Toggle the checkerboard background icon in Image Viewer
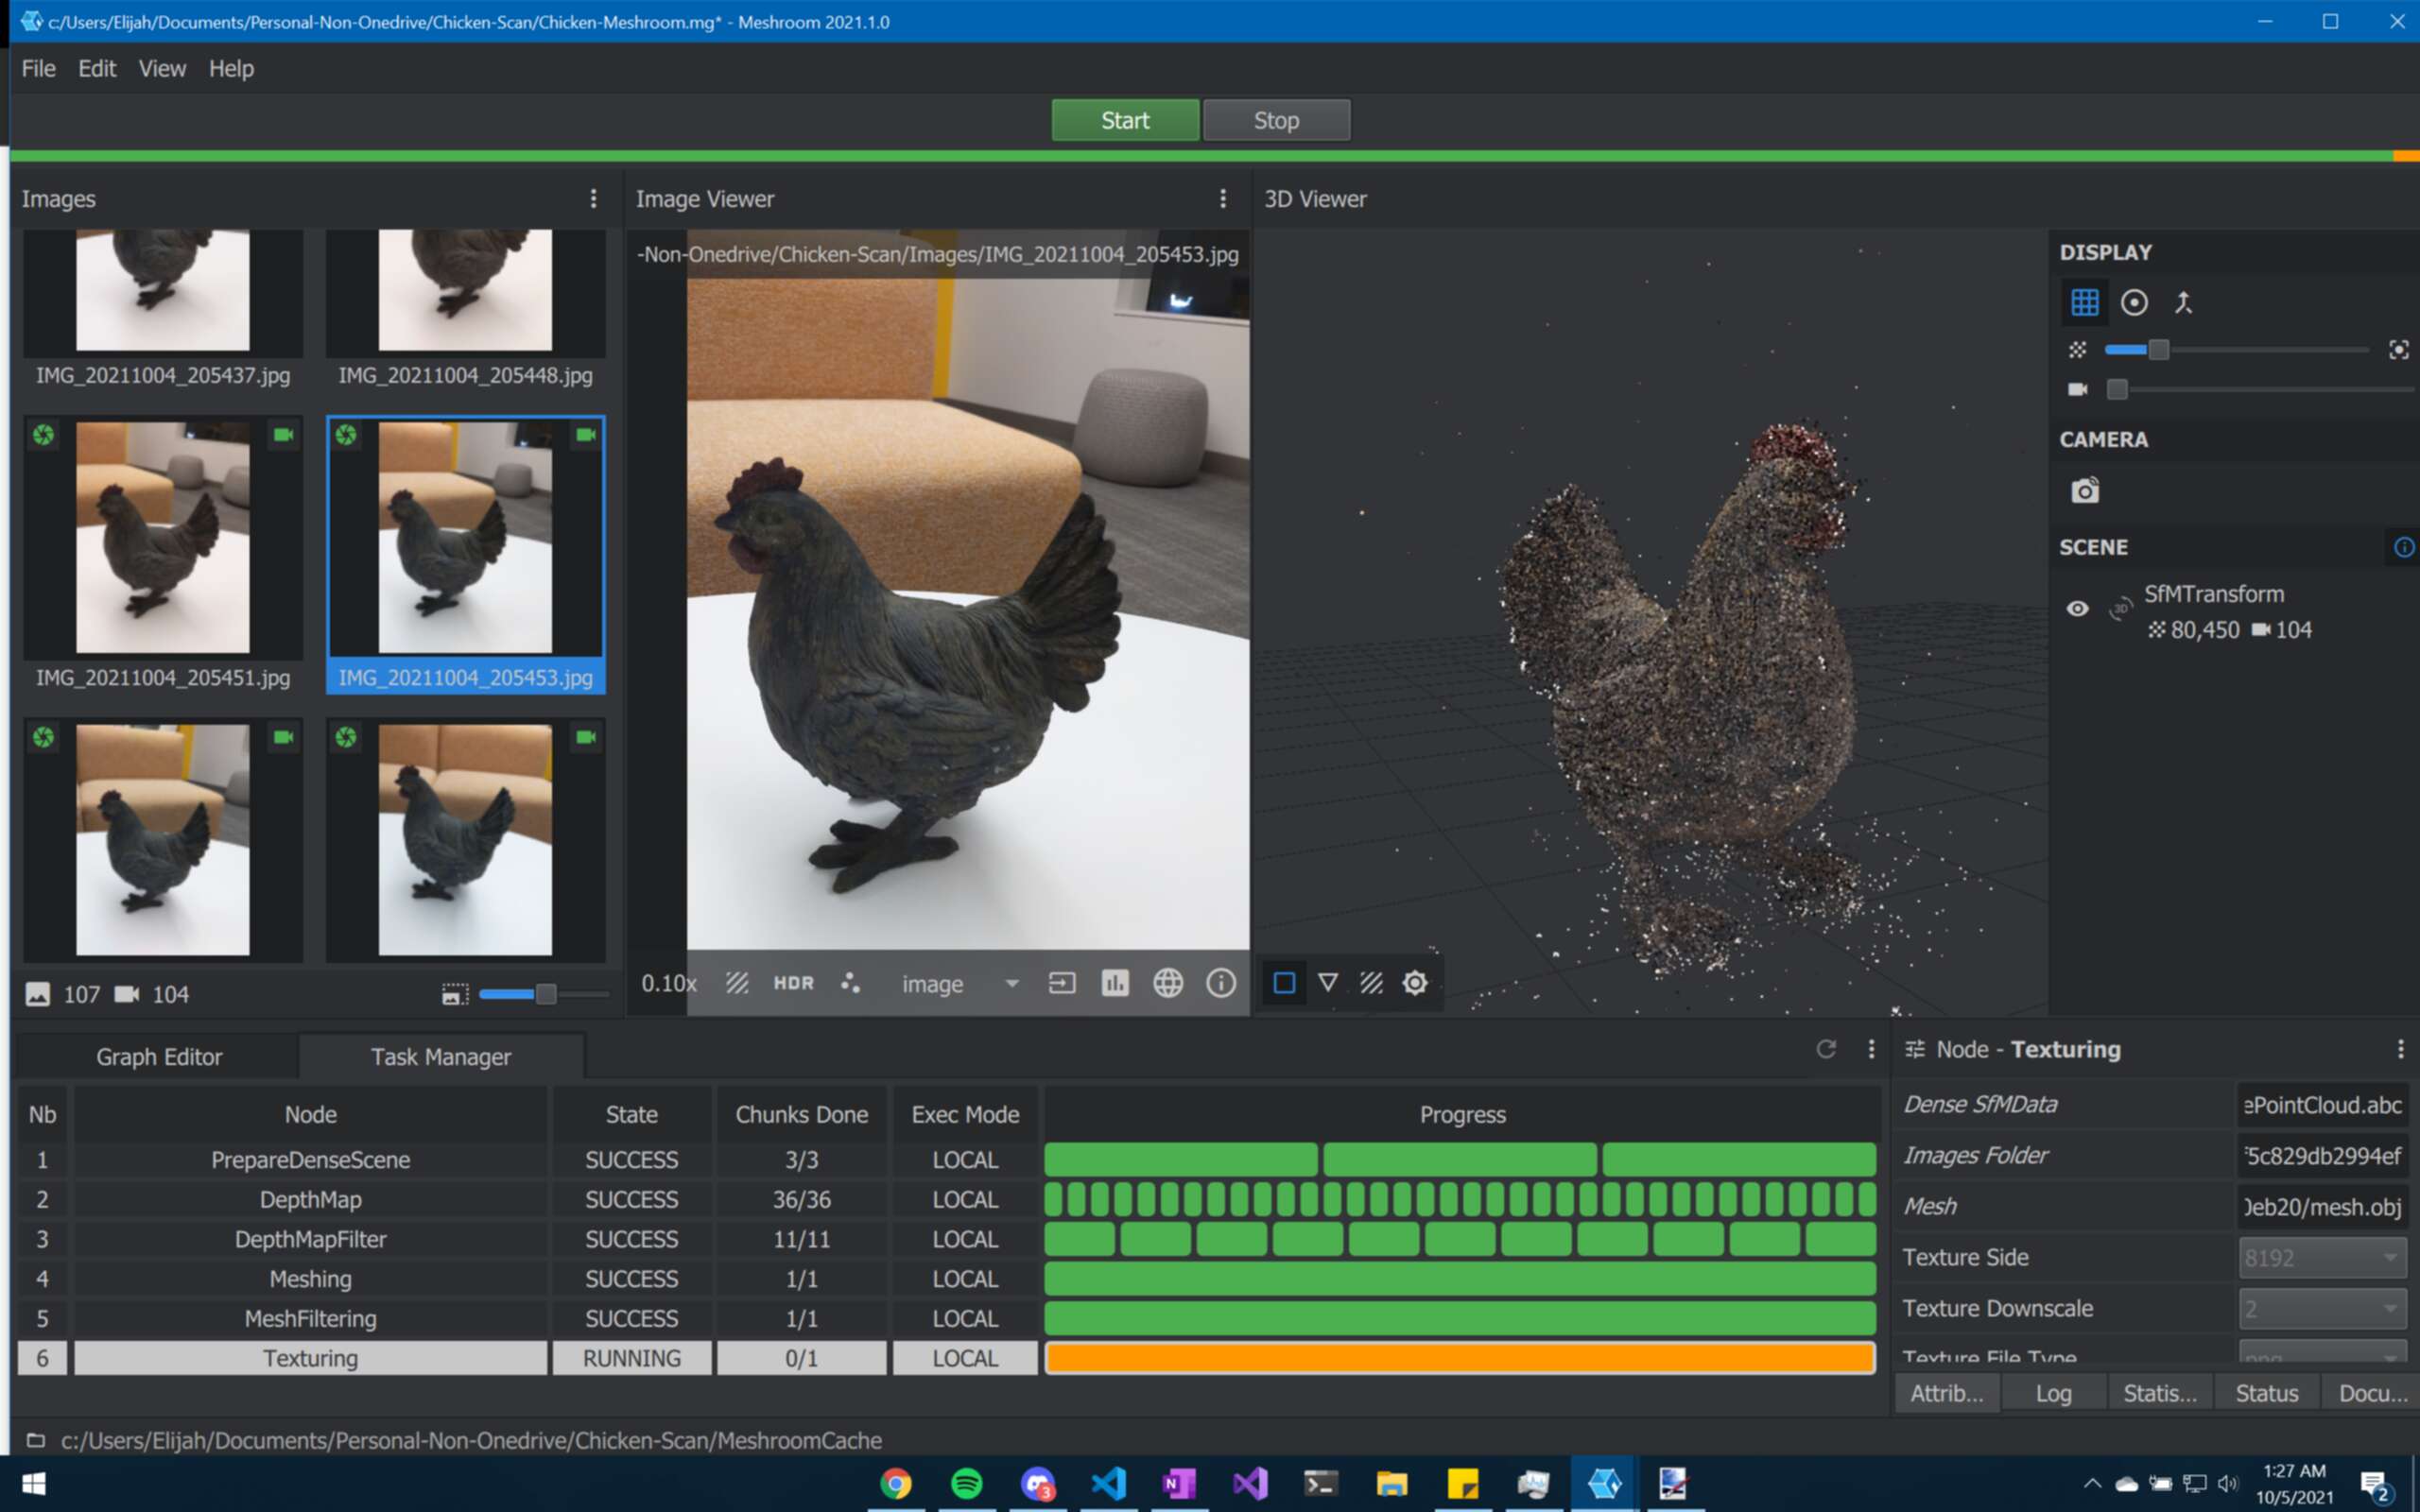The height and width of the screenshot is (1512, 2420). coord(737,983)
